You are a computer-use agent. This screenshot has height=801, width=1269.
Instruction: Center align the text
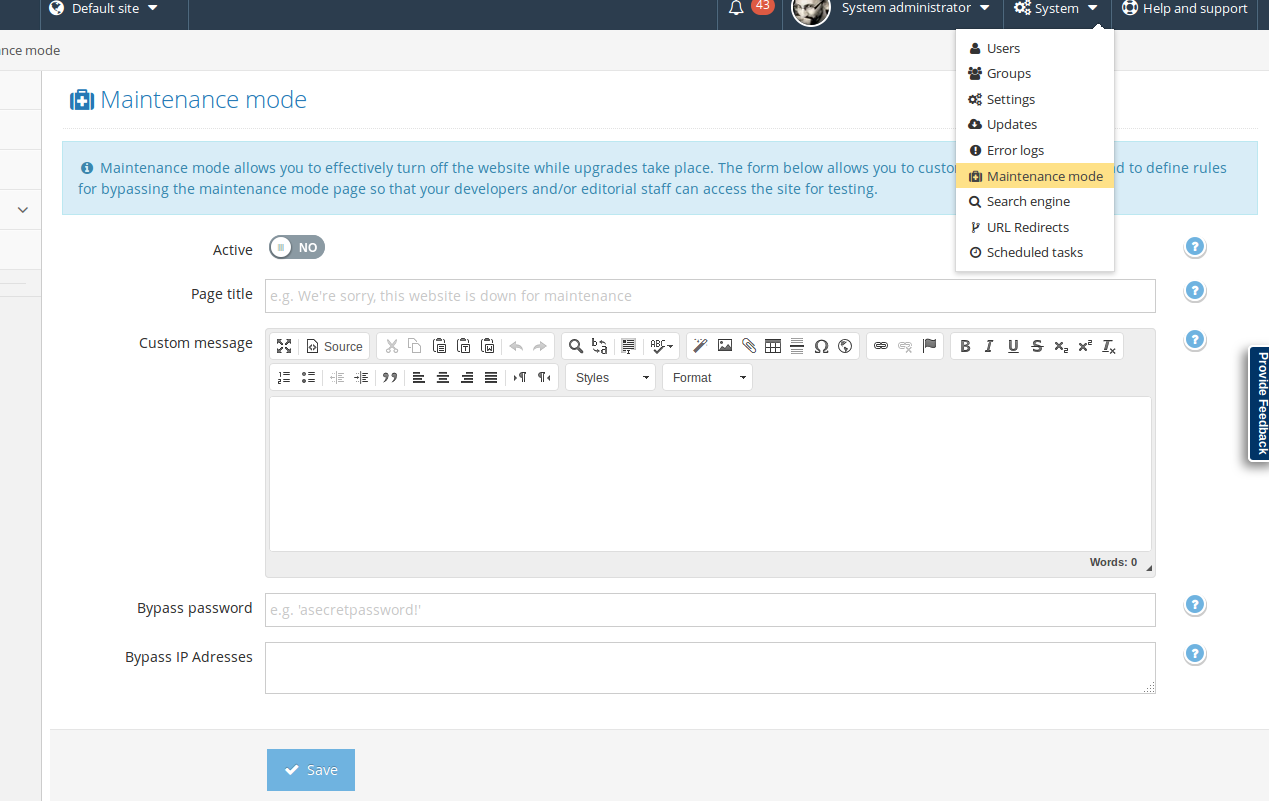pos(443,377)
